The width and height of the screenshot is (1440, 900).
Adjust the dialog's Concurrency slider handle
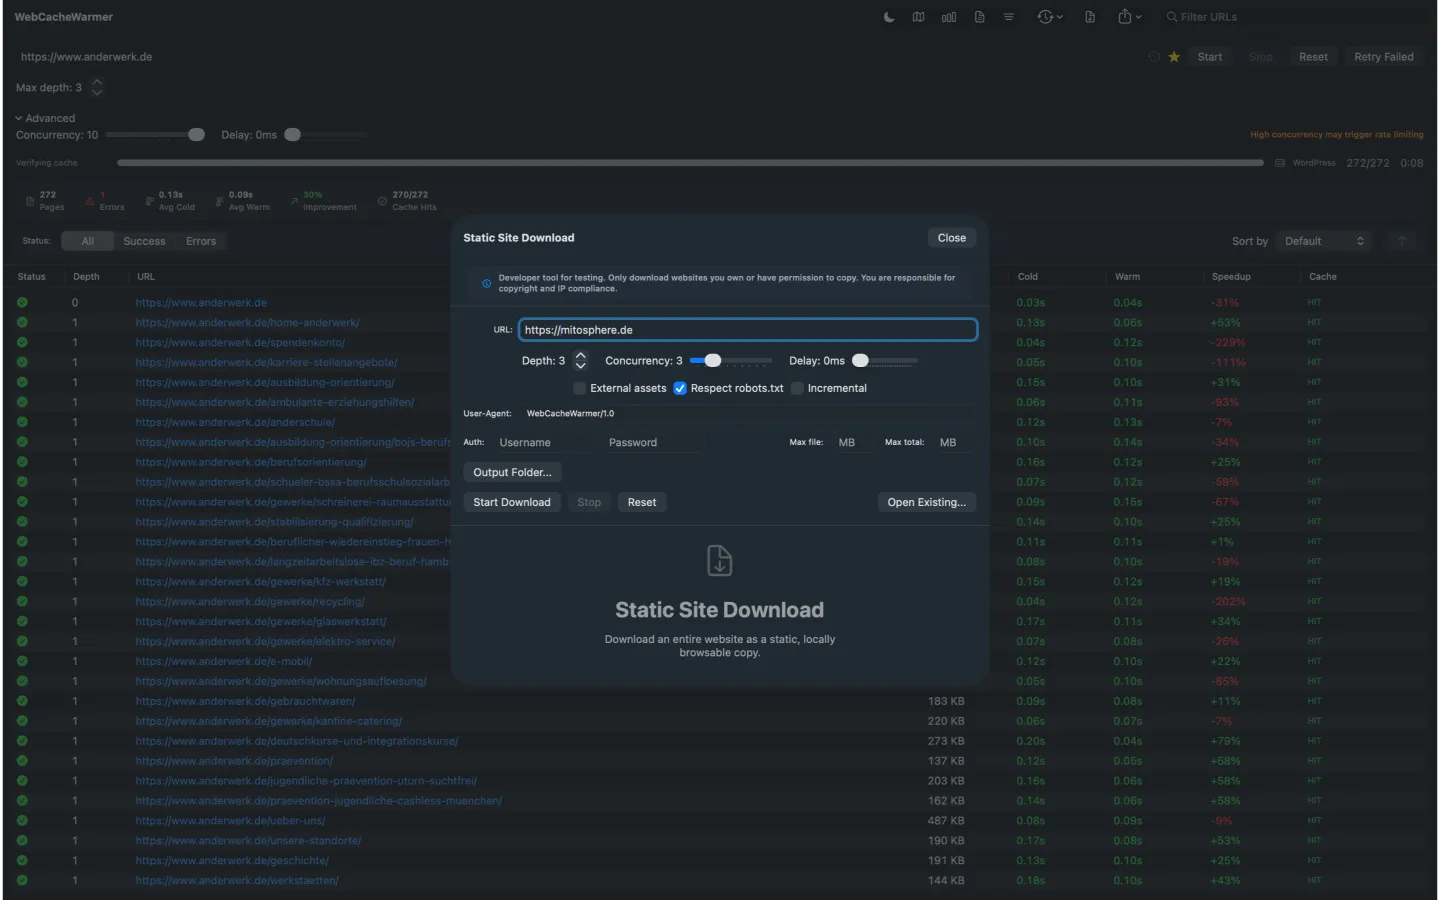pos(712,361)
